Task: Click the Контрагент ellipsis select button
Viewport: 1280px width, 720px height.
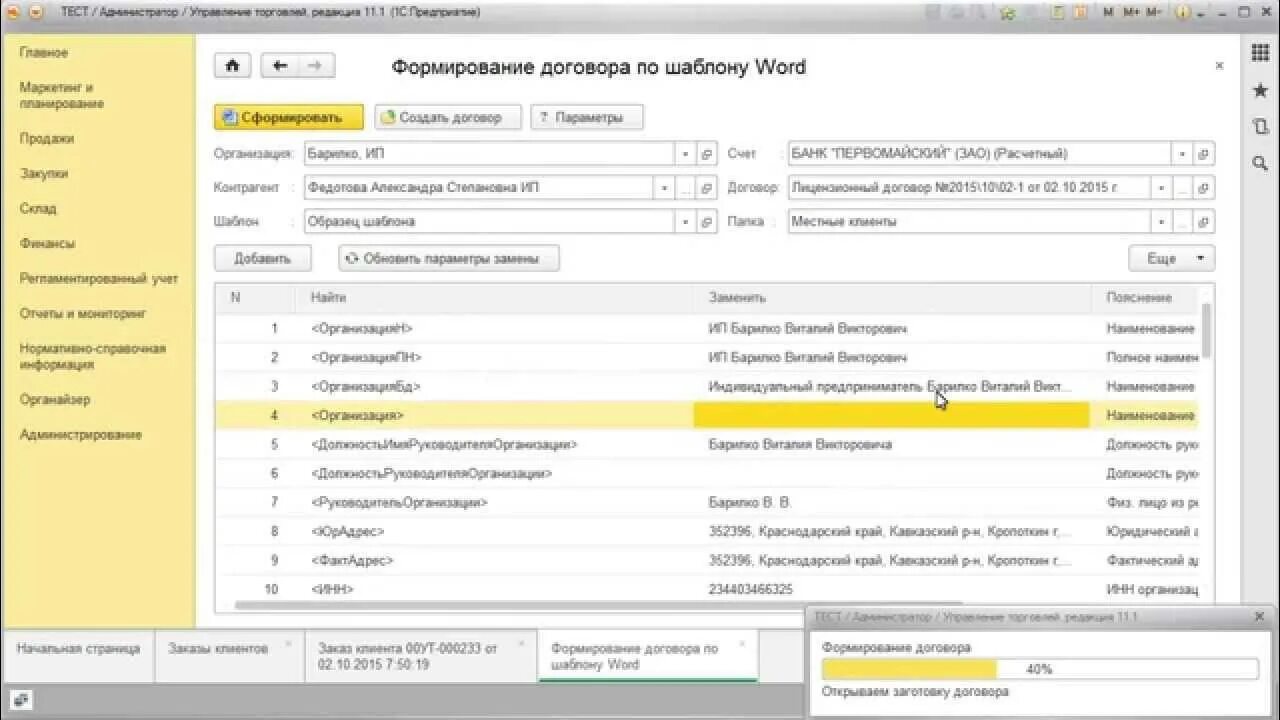Action: click(x=685, y=188)
